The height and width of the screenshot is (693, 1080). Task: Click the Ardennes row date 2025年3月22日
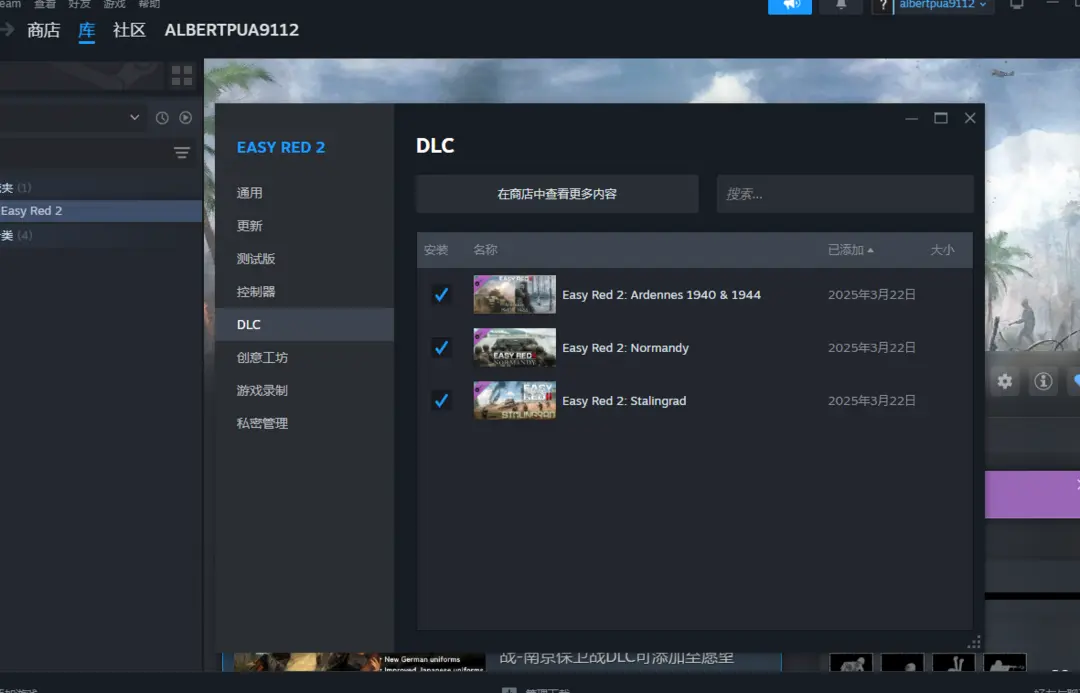click(871, 295)
